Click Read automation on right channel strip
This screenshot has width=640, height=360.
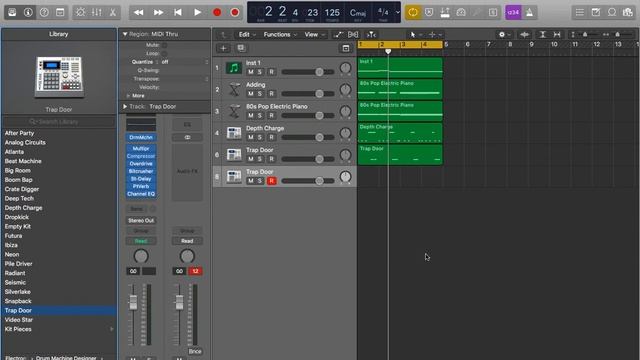187,241
